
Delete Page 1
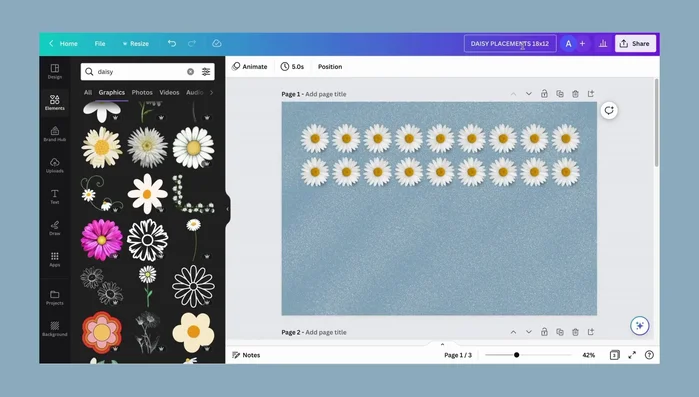[x=576, y=94]
